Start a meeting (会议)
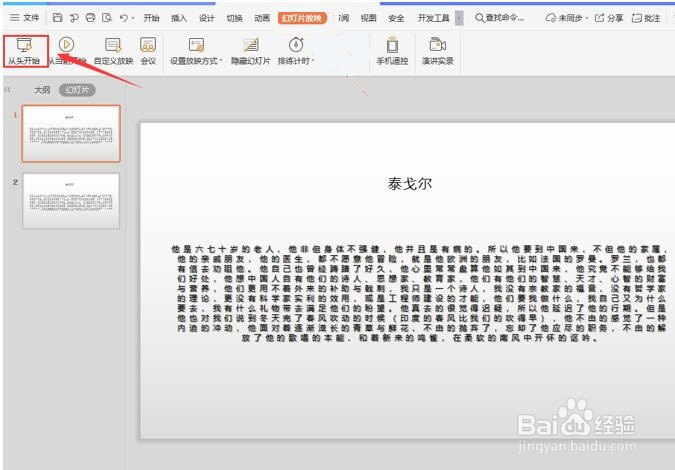Screen dimensions: 675x470 click(148, 51)
